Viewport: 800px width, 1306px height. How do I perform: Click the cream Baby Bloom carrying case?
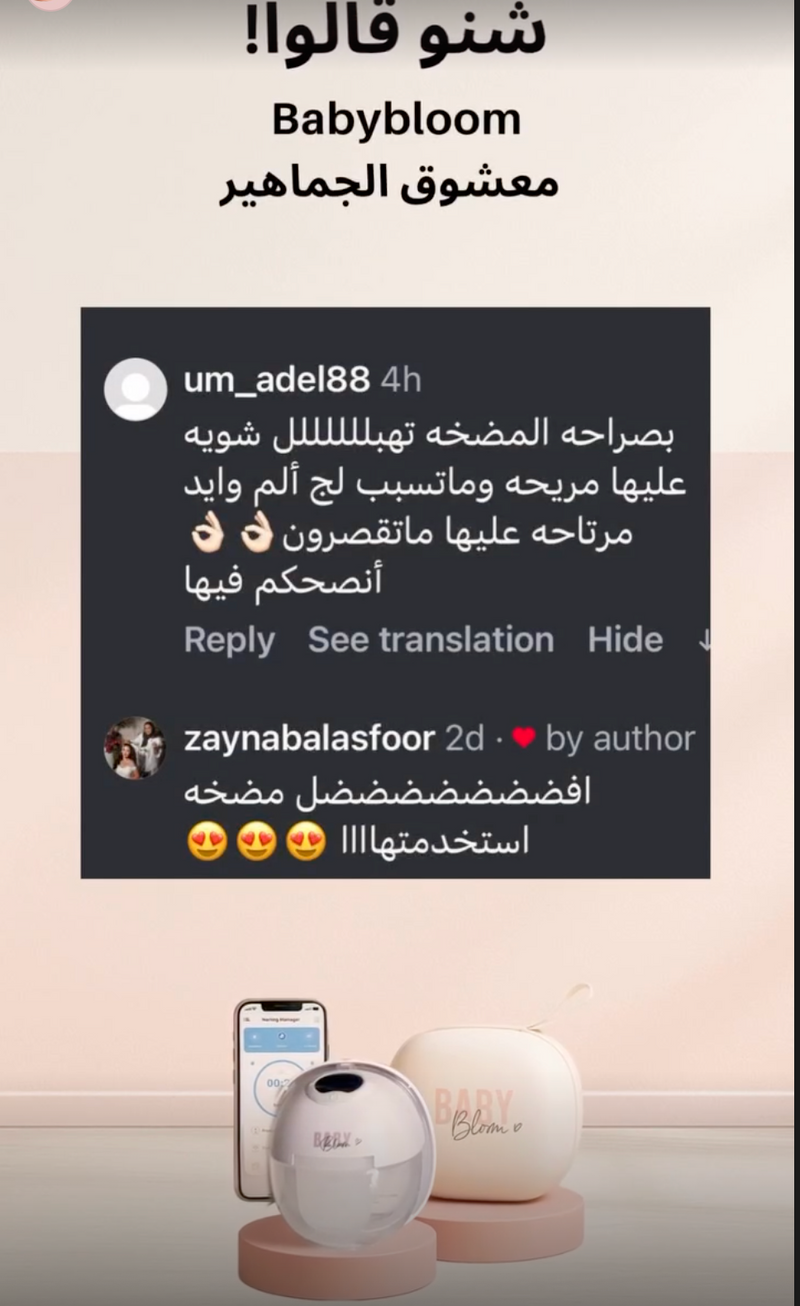point(486,1108)
